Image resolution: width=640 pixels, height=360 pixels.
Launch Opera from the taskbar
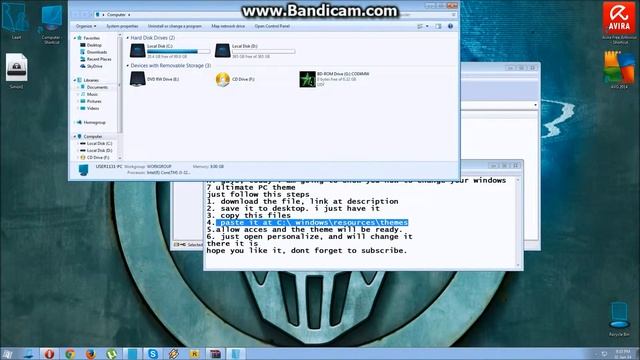(x=49, y=354)
